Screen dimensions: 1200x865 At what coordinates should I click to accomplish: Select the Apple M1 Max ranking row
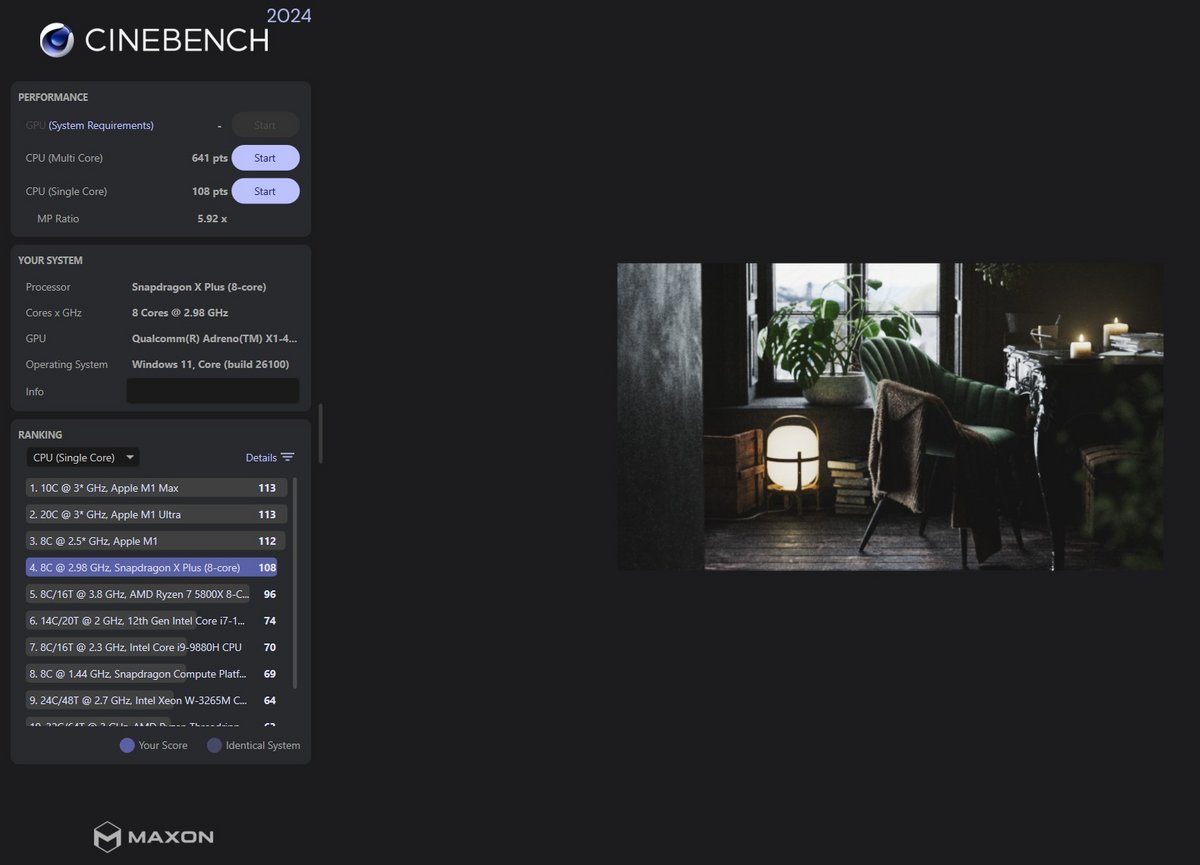(x=156, y=488)
